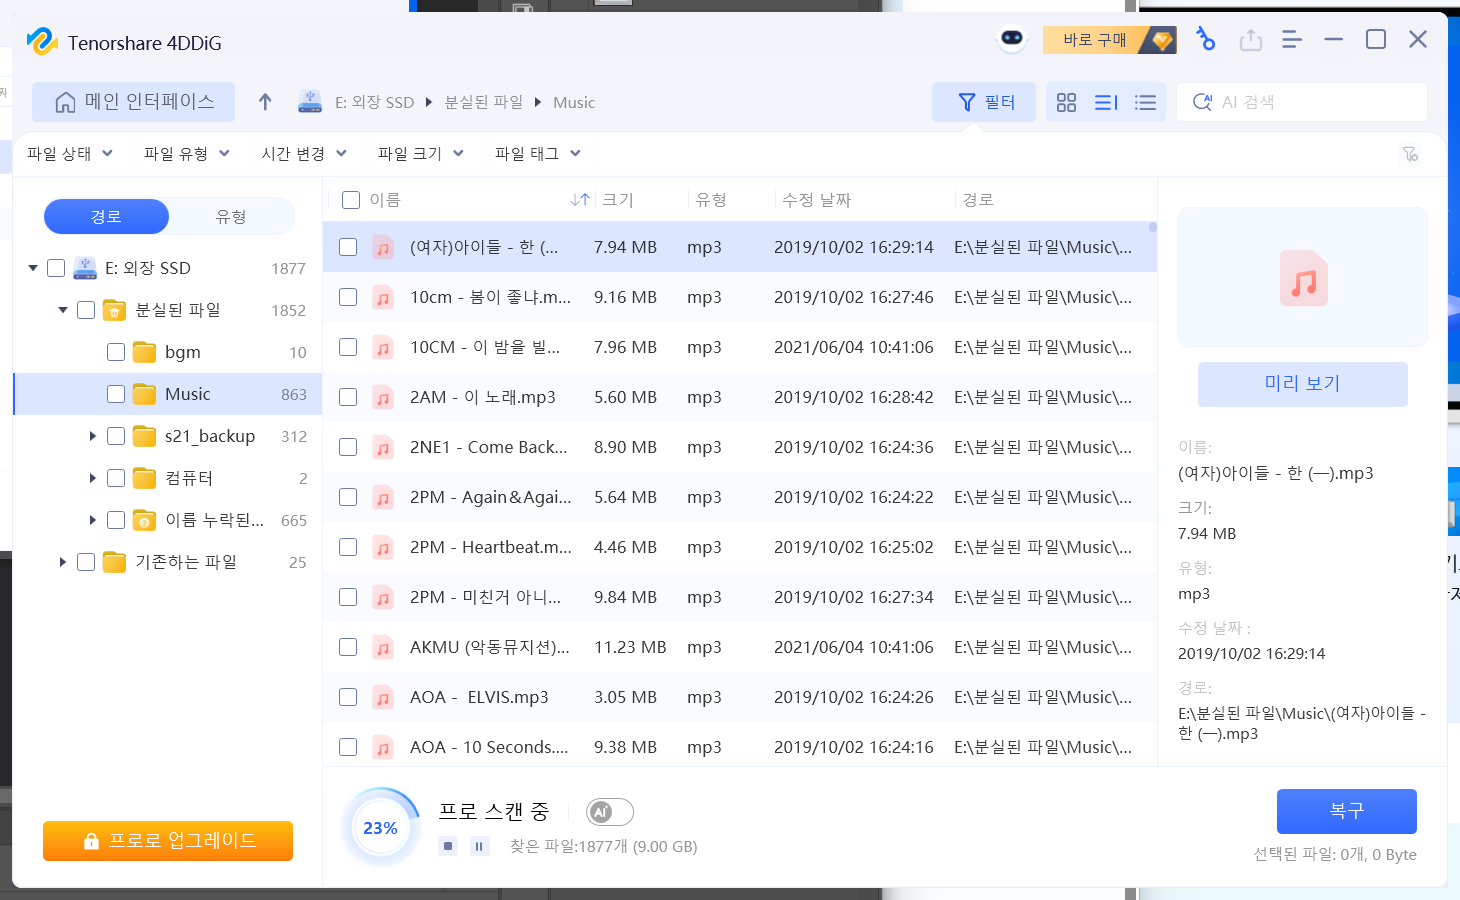Image resolution: width=1460 pixels, height=900 pixels.
Task: Click the 이름 누락된 folder icon
Action: pyautogui.click(x=145, y=520)
